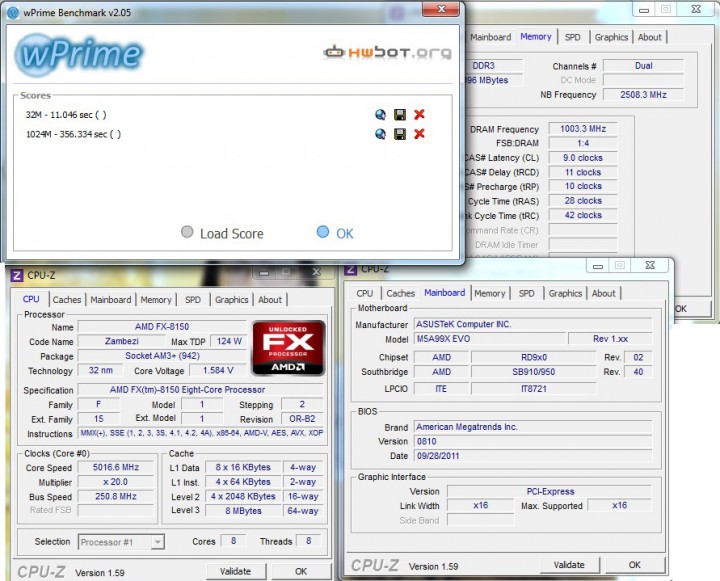Click CPU-Z icon in the Mainboard window title bar
720x581 pixels.
pyautogui.click(x=350, y=269)
